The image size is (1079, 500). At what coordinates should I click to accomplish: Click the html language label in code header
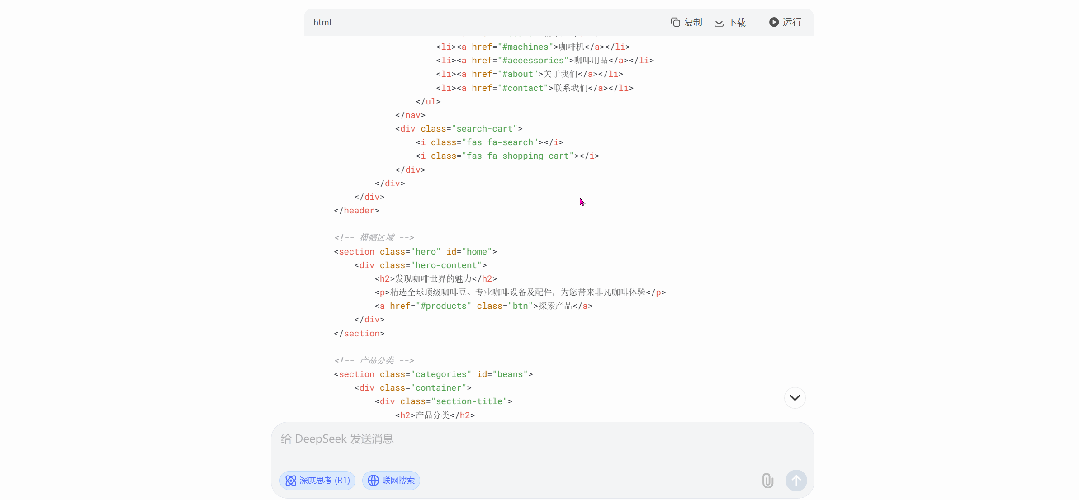tap(322, 22)
